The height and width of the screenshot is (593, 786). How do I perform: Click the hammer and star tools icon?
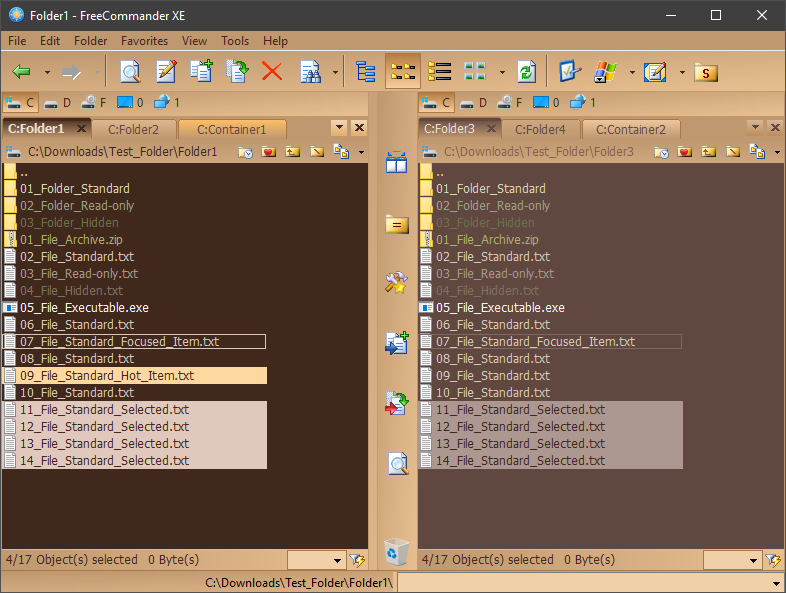(x=397, y=282)
